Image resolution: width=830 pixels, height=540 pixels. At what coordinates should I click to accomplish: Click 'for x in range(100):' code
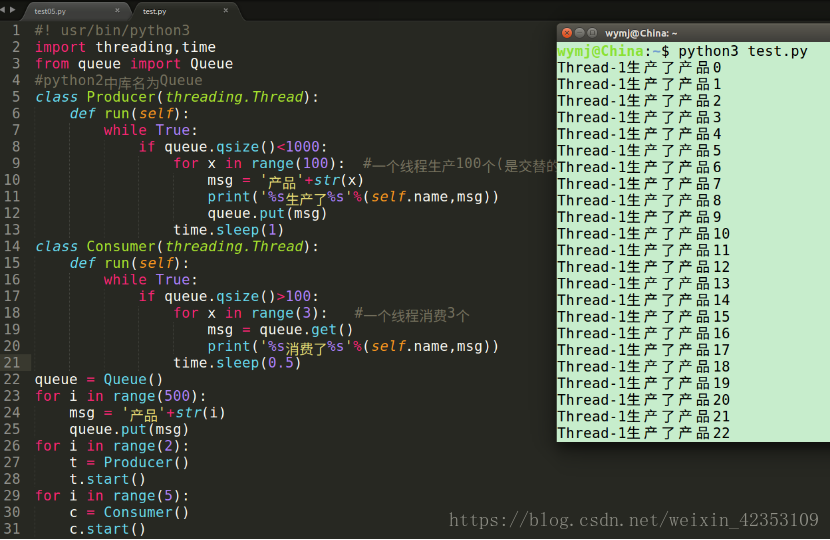coord(259,164)
